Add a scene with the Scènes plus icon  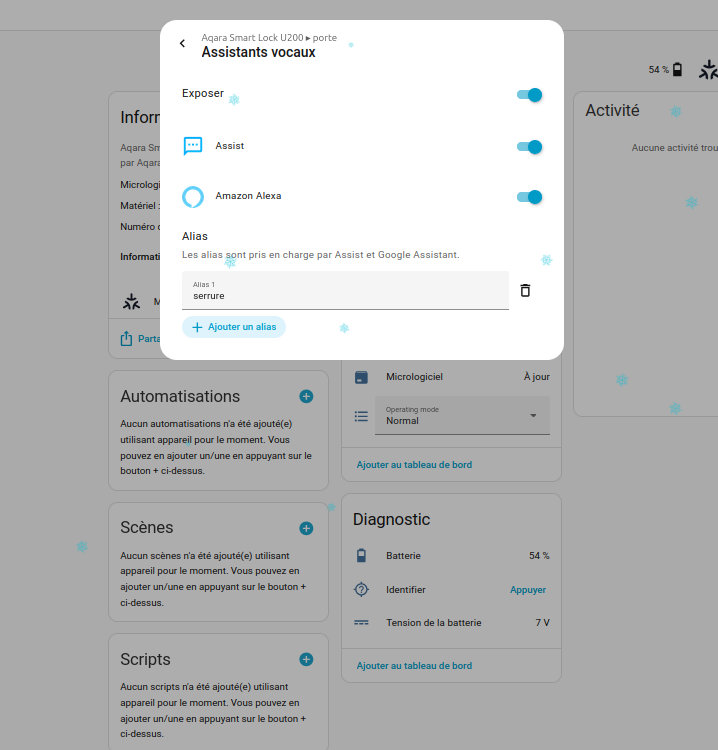pos(306,528)
